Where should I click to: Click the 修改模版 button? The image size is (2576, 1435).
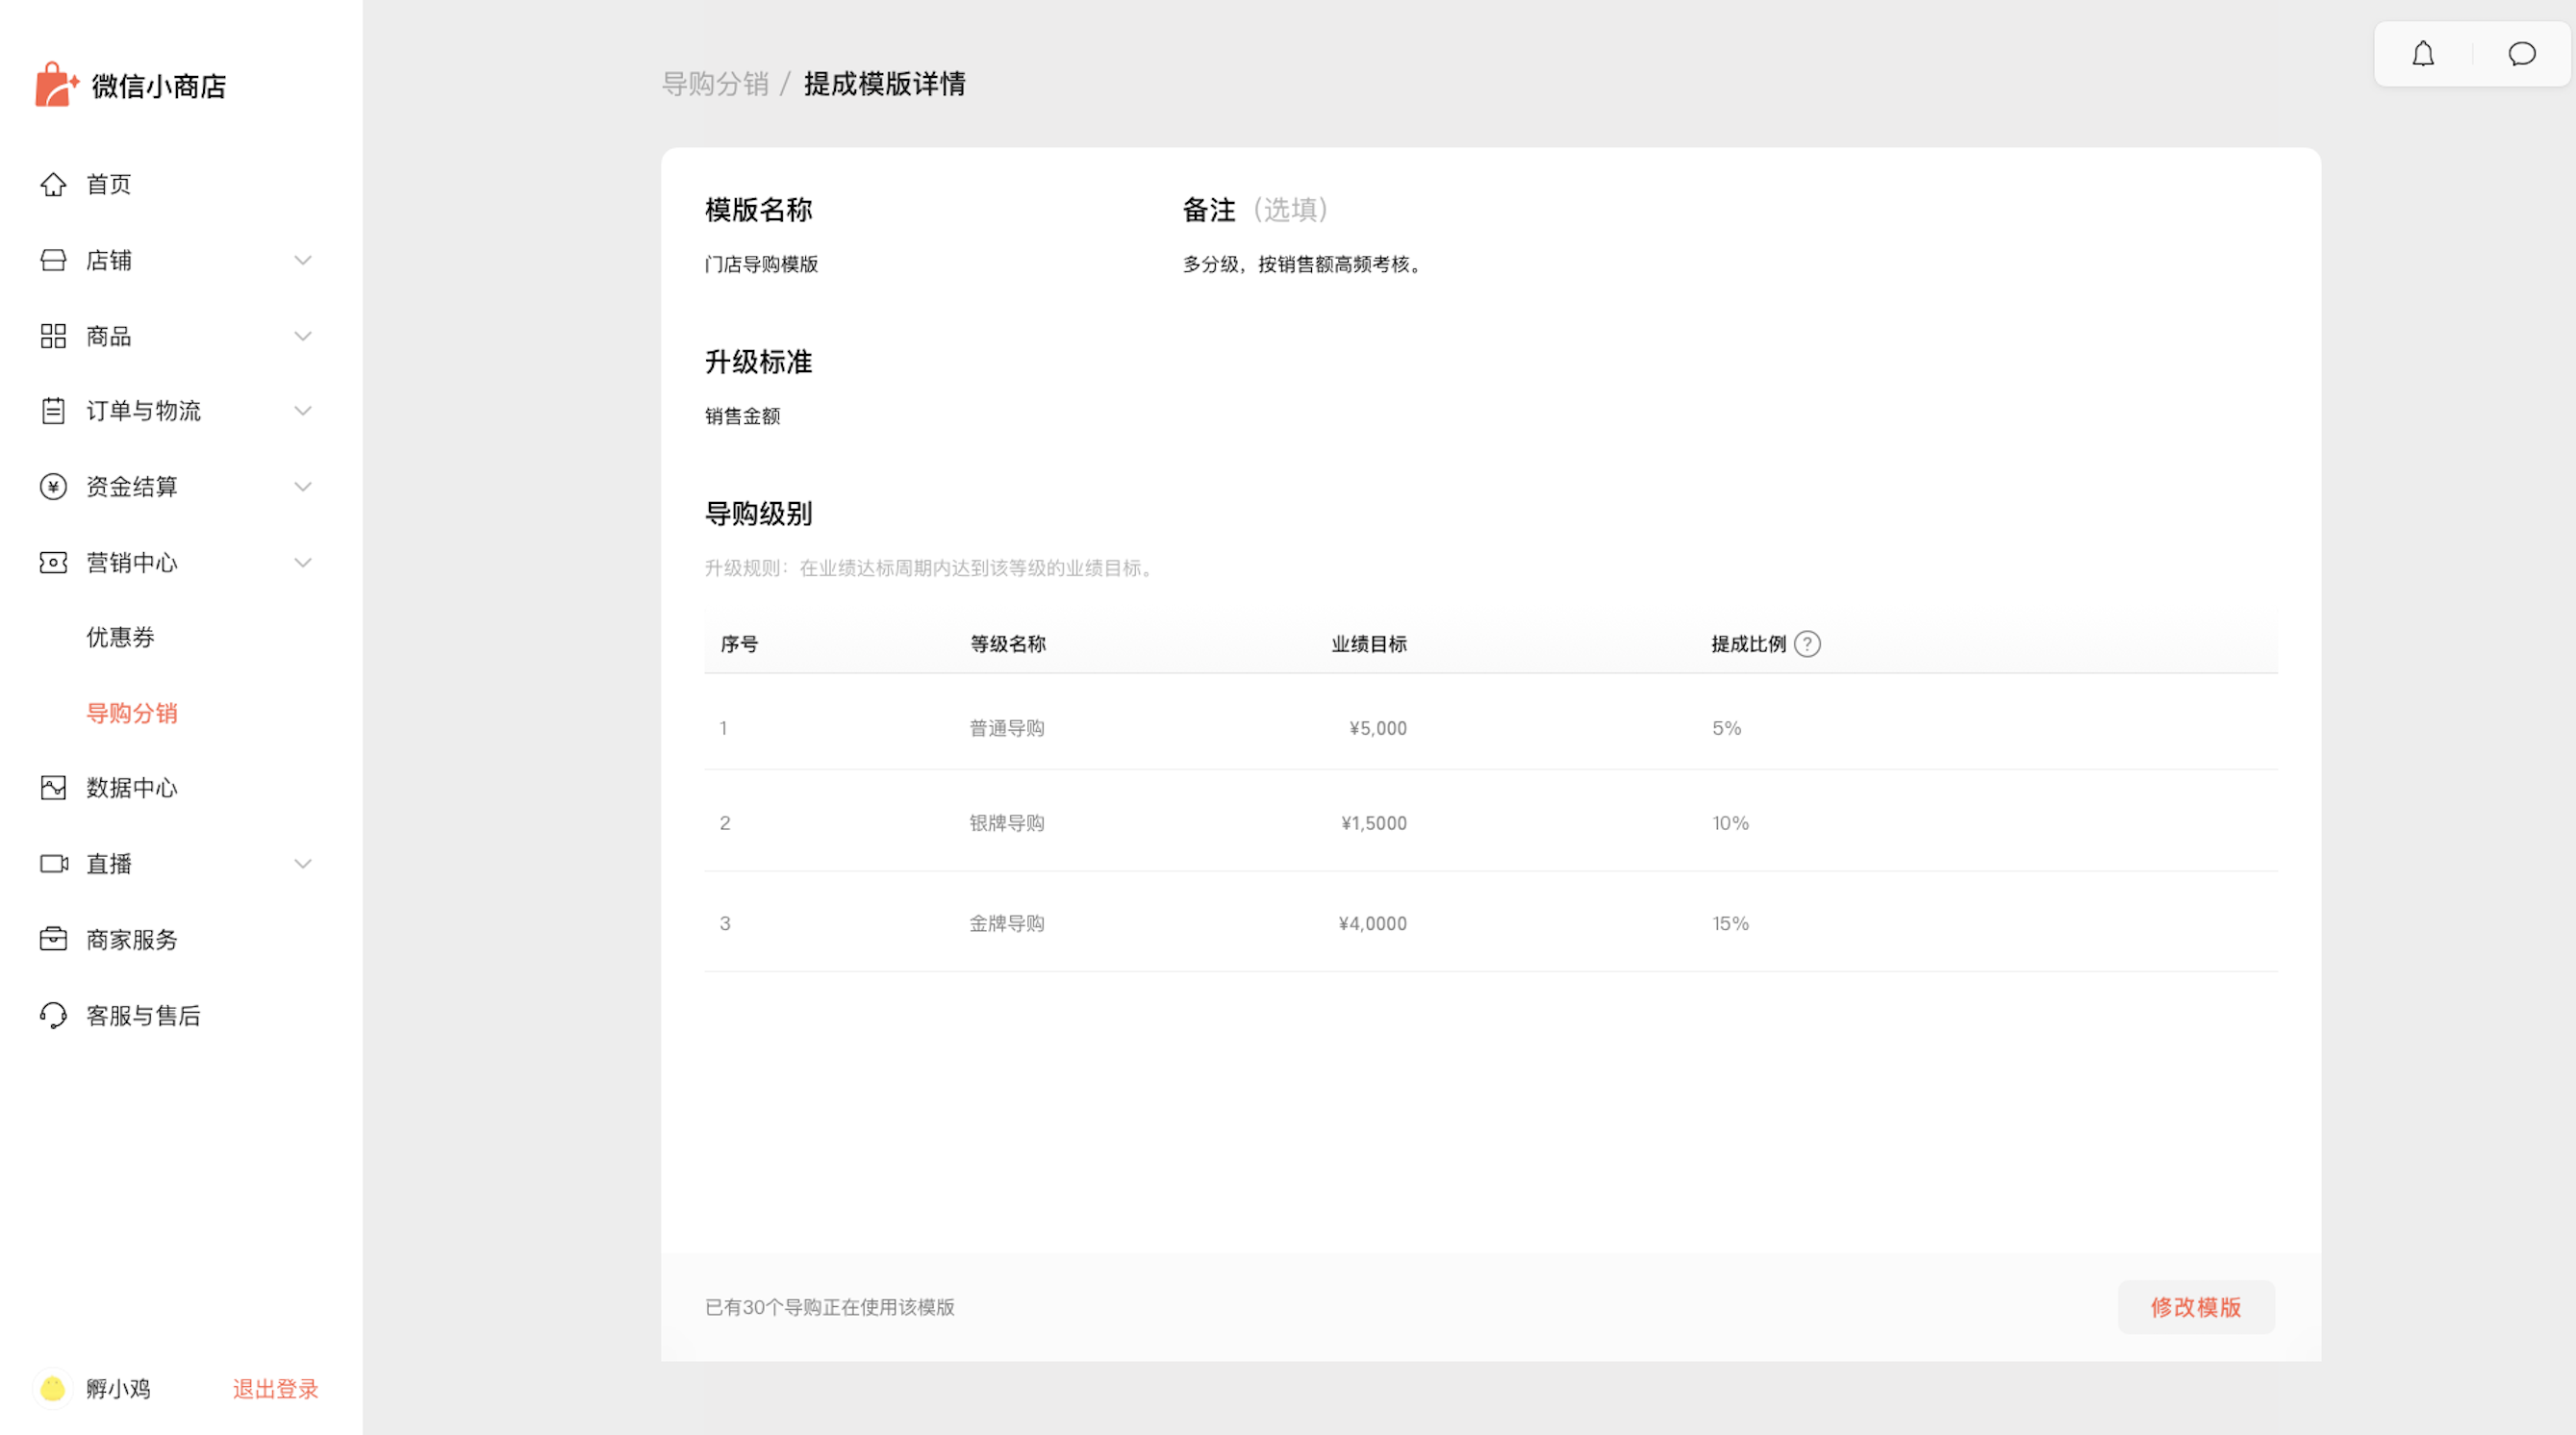[x=2195, y=1306]
